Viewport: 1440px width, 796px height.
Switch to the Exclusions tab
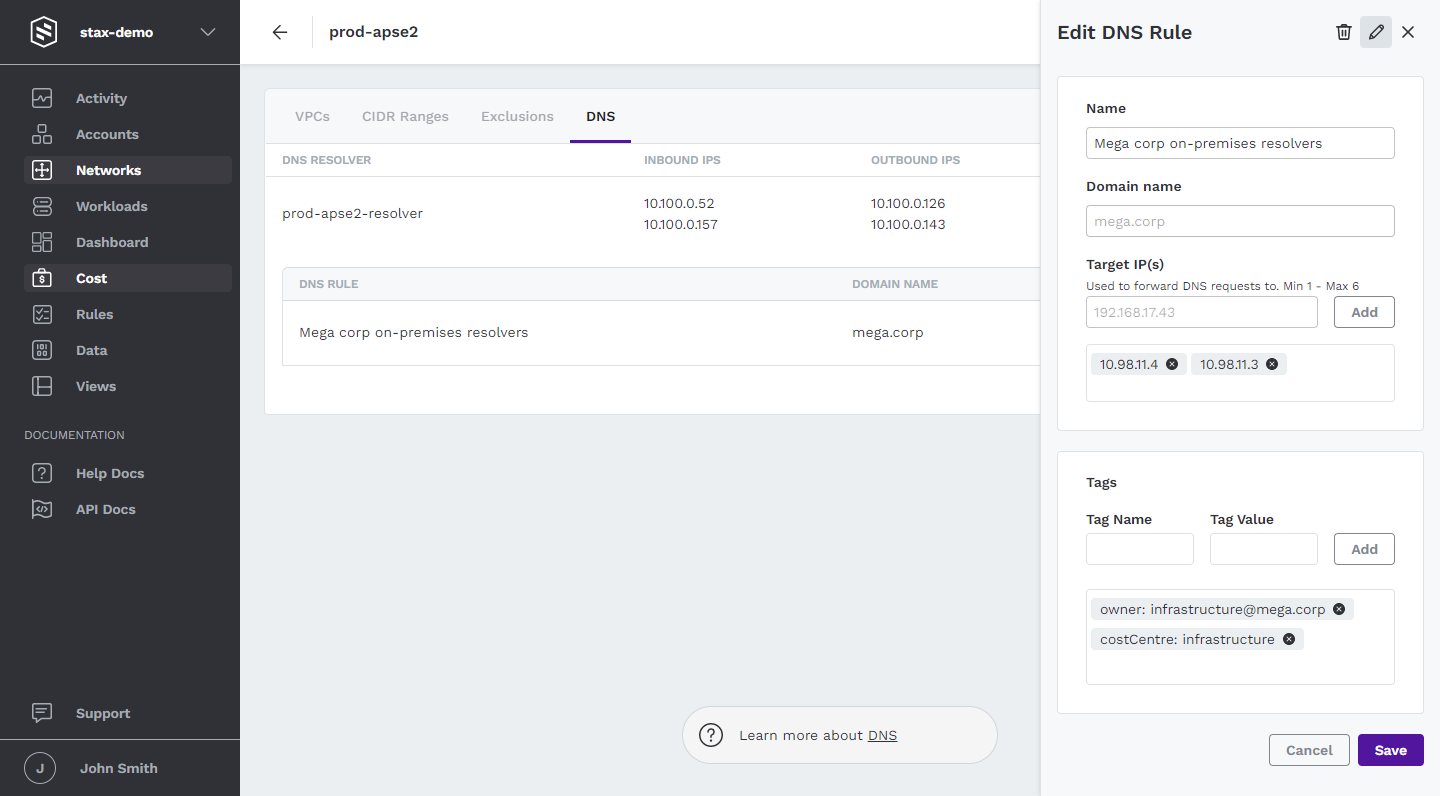[x=517, y=116]
